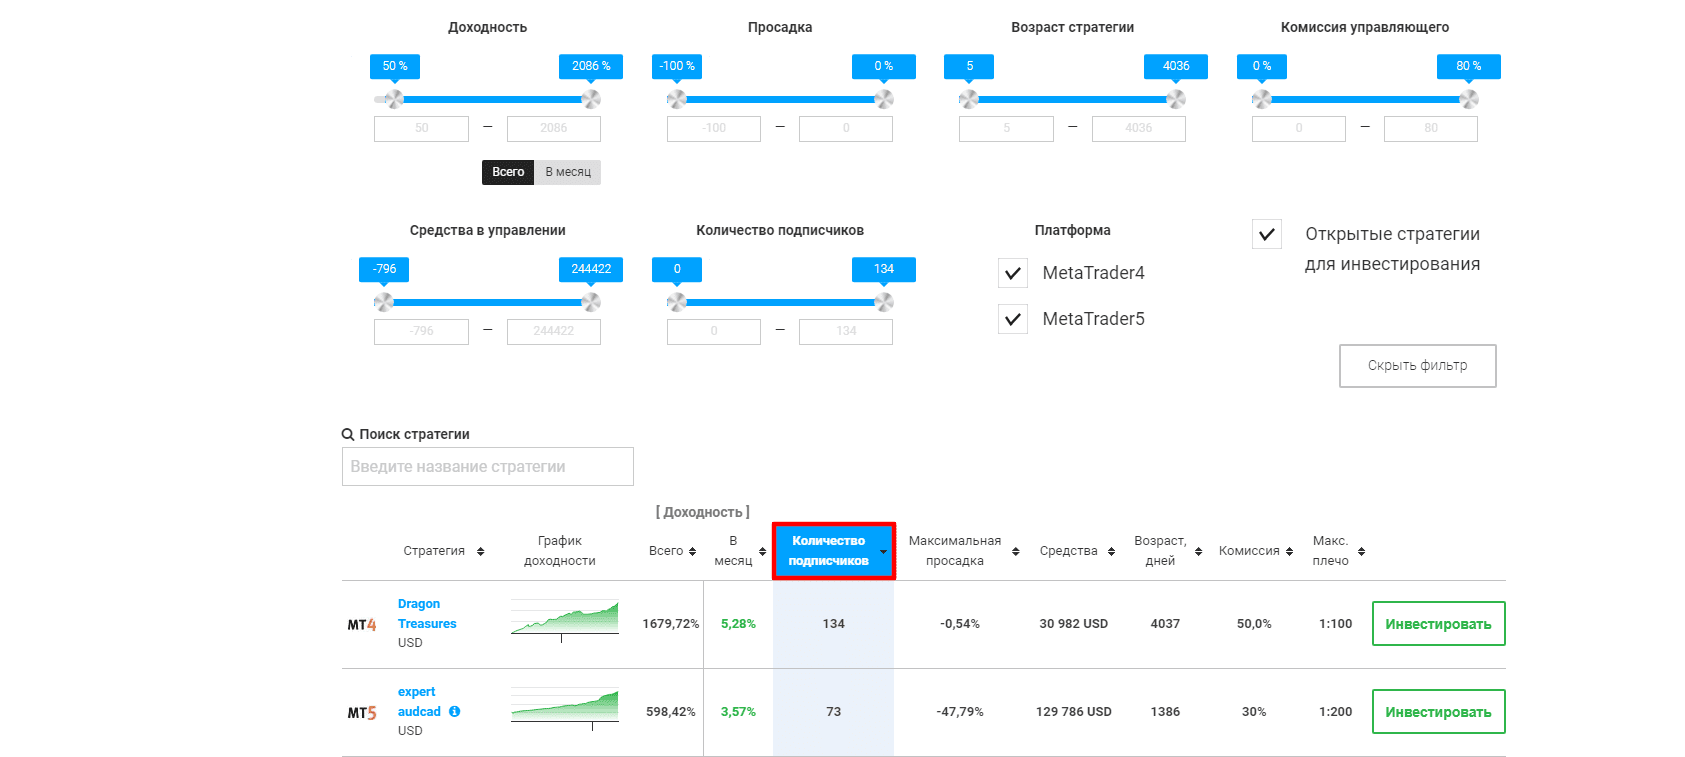Screen dimensions: 1685x757
Task: Sort by Средства column arrows icon
Action: tap(1111, 551)
